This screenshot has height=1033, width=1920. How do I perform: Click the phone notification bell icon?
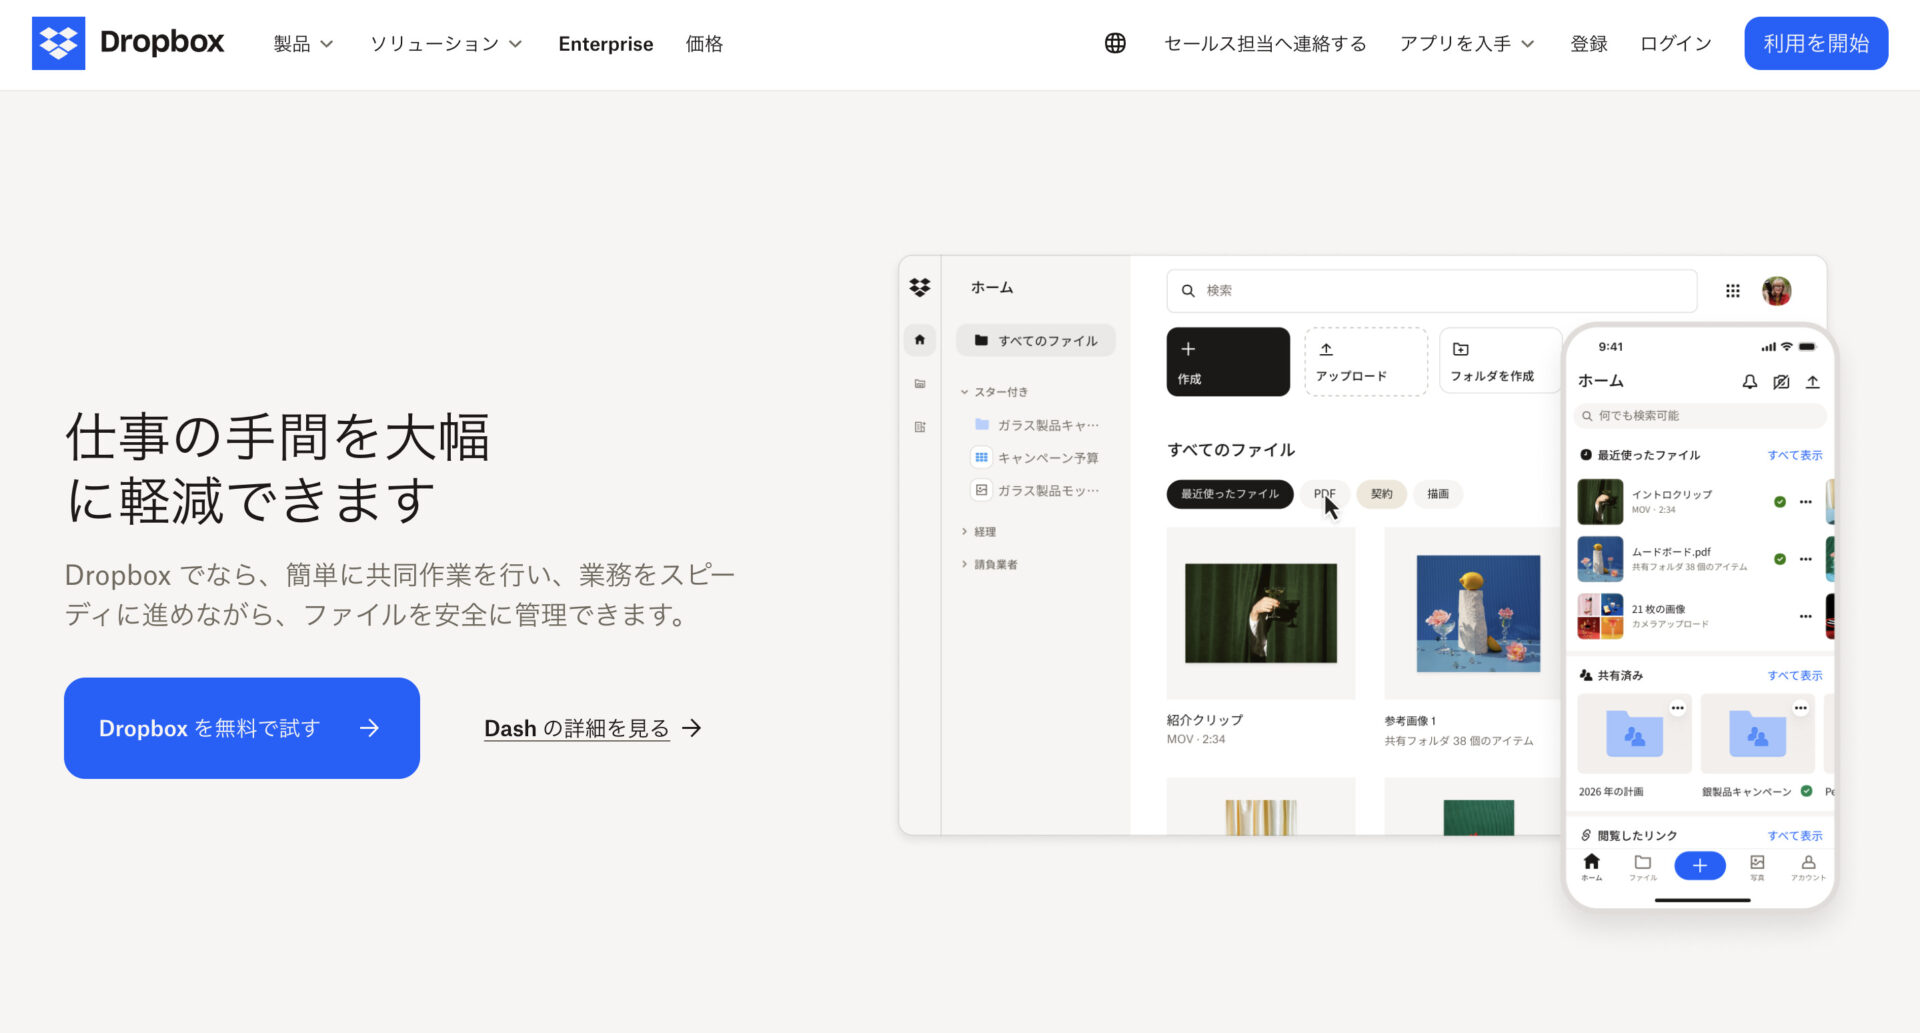coord(1750,382)
